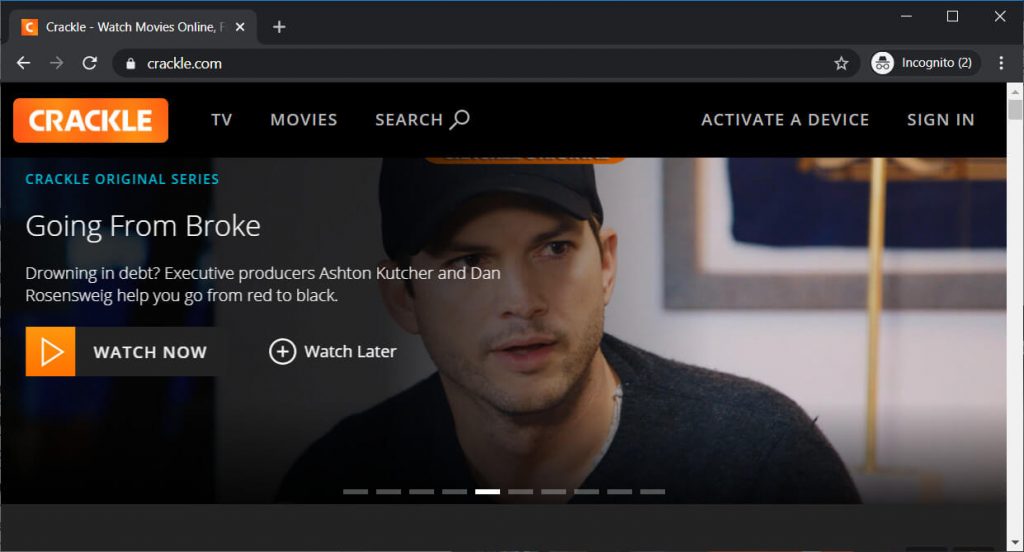Select the first carousel slide indicator
1024x552 pixels.
click(x=355, y=491)
